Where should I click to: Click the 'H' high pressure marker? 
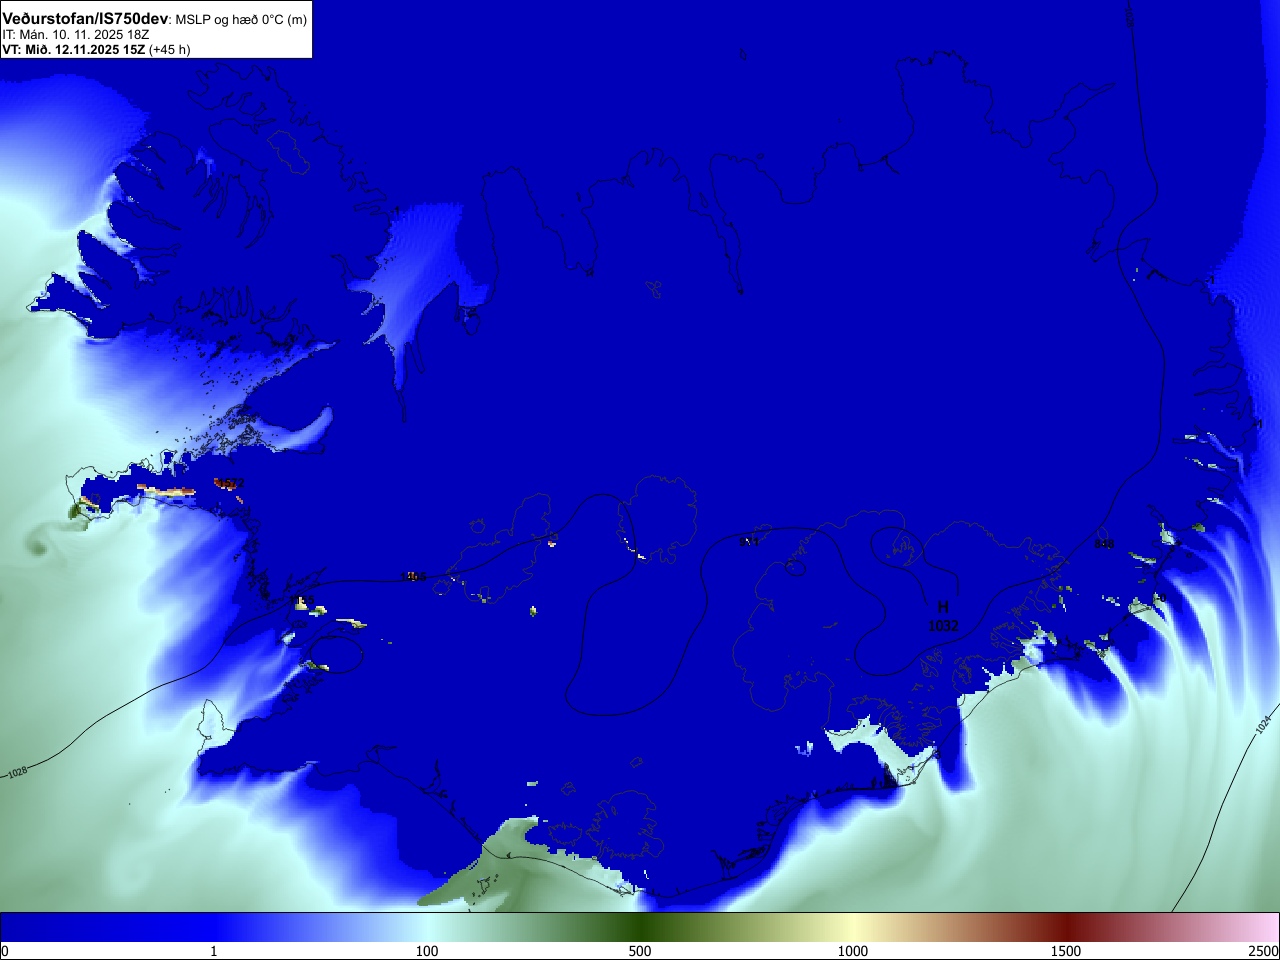(x=943, y=607)
